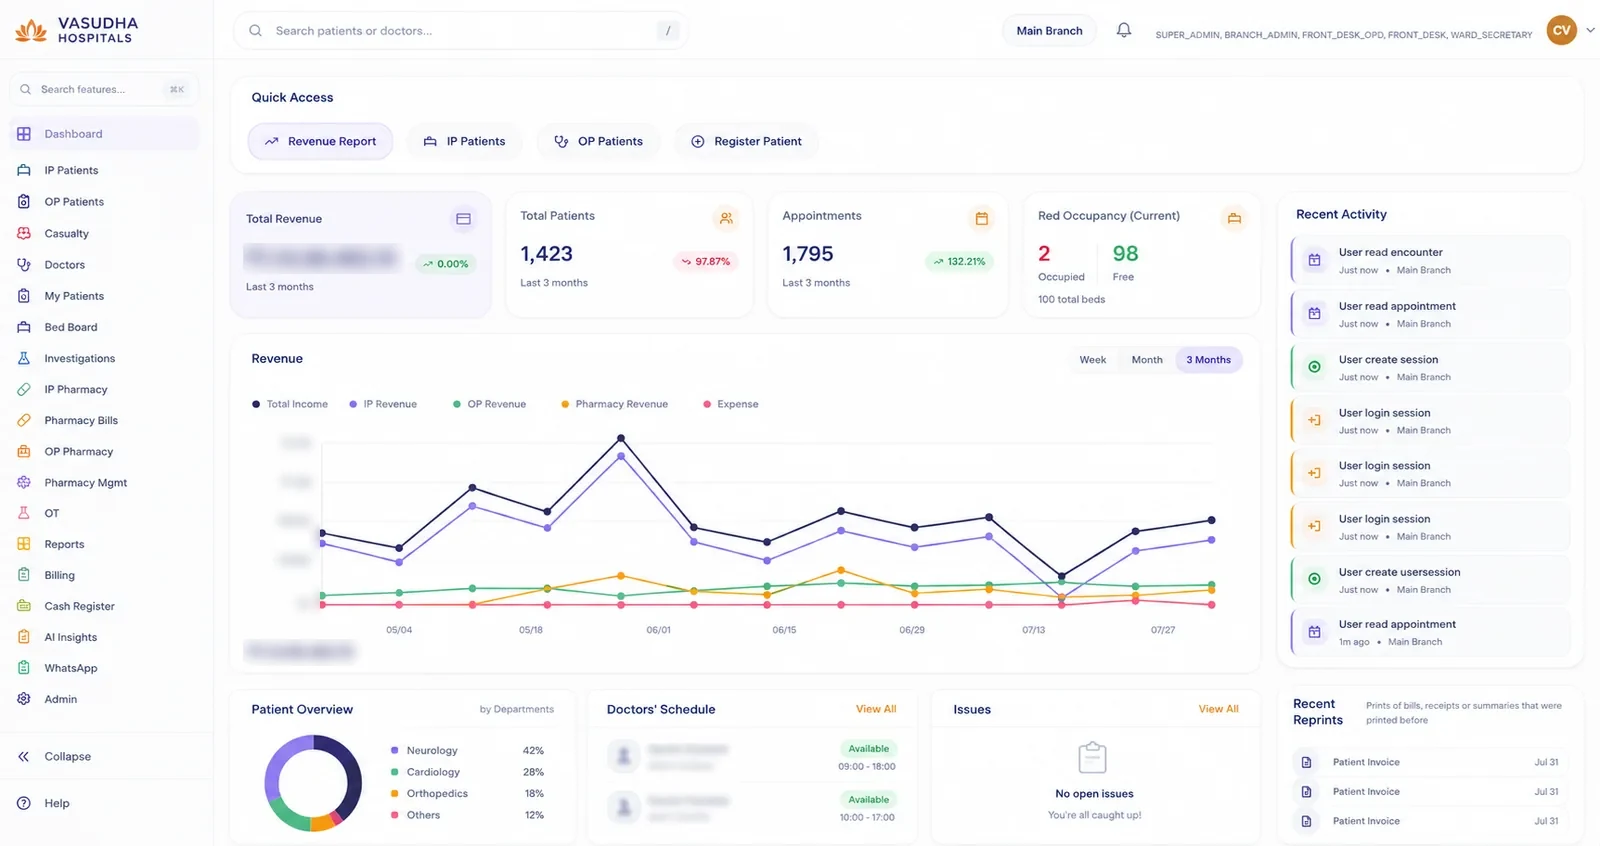Click the Total Patients card icon
The image size is (1600, 846).
pos(726,218)
